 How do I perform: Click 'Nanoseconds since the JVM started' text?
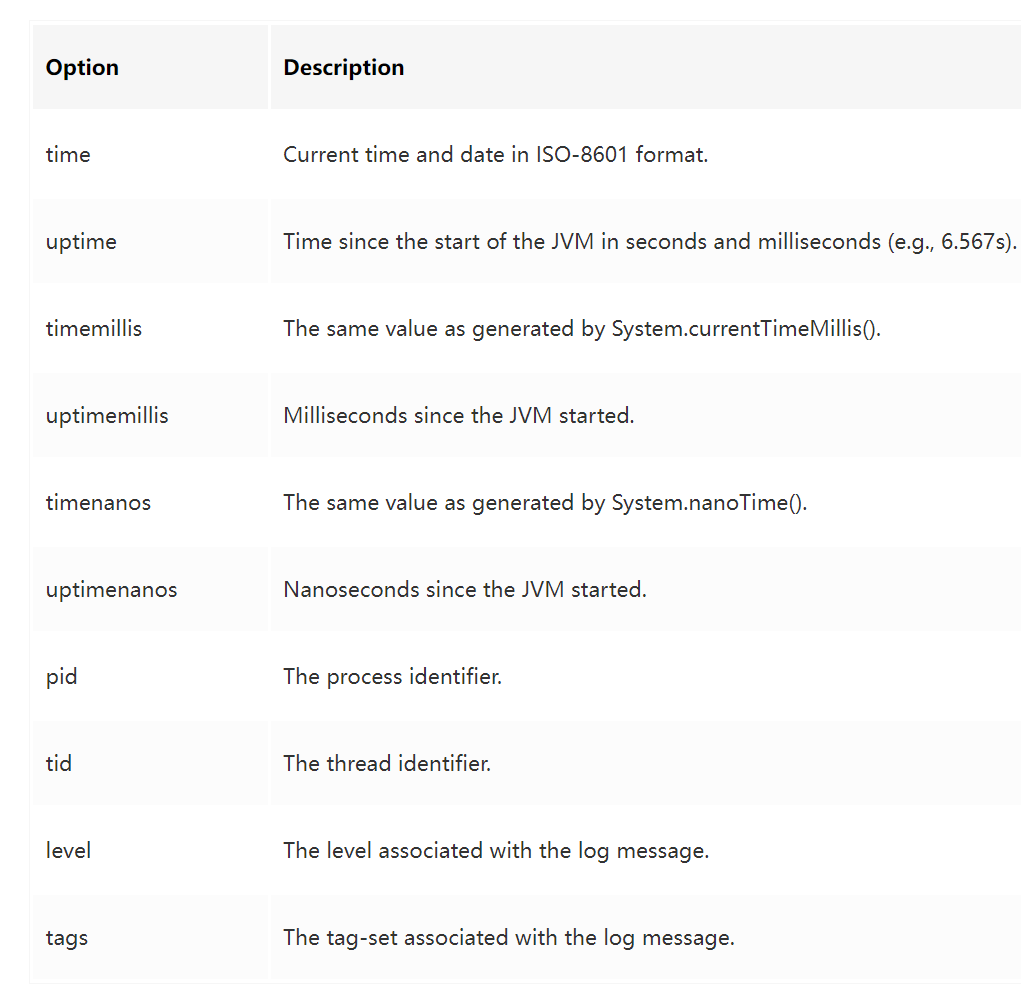465,589
